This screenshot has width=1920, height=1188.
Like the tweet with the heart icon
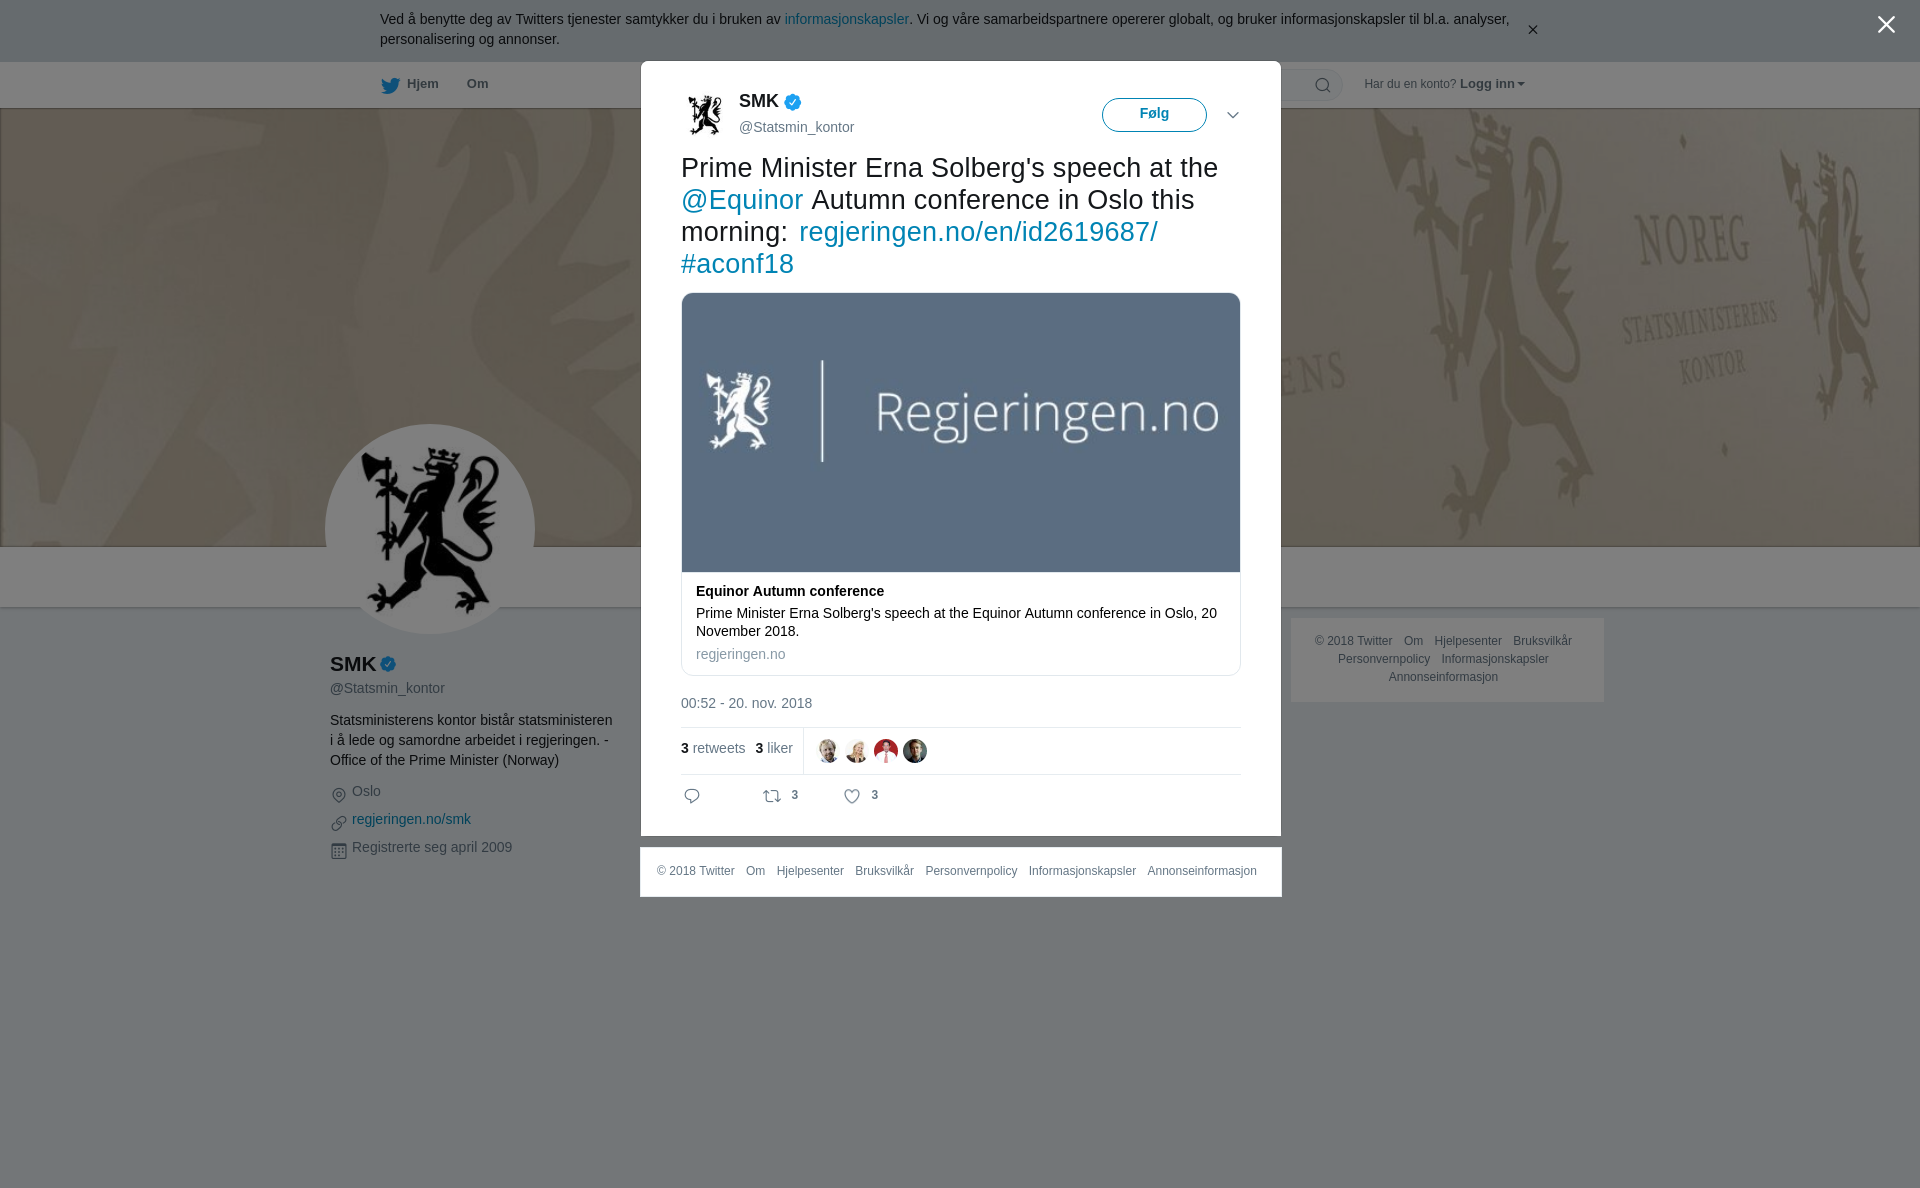click(852, 796)
